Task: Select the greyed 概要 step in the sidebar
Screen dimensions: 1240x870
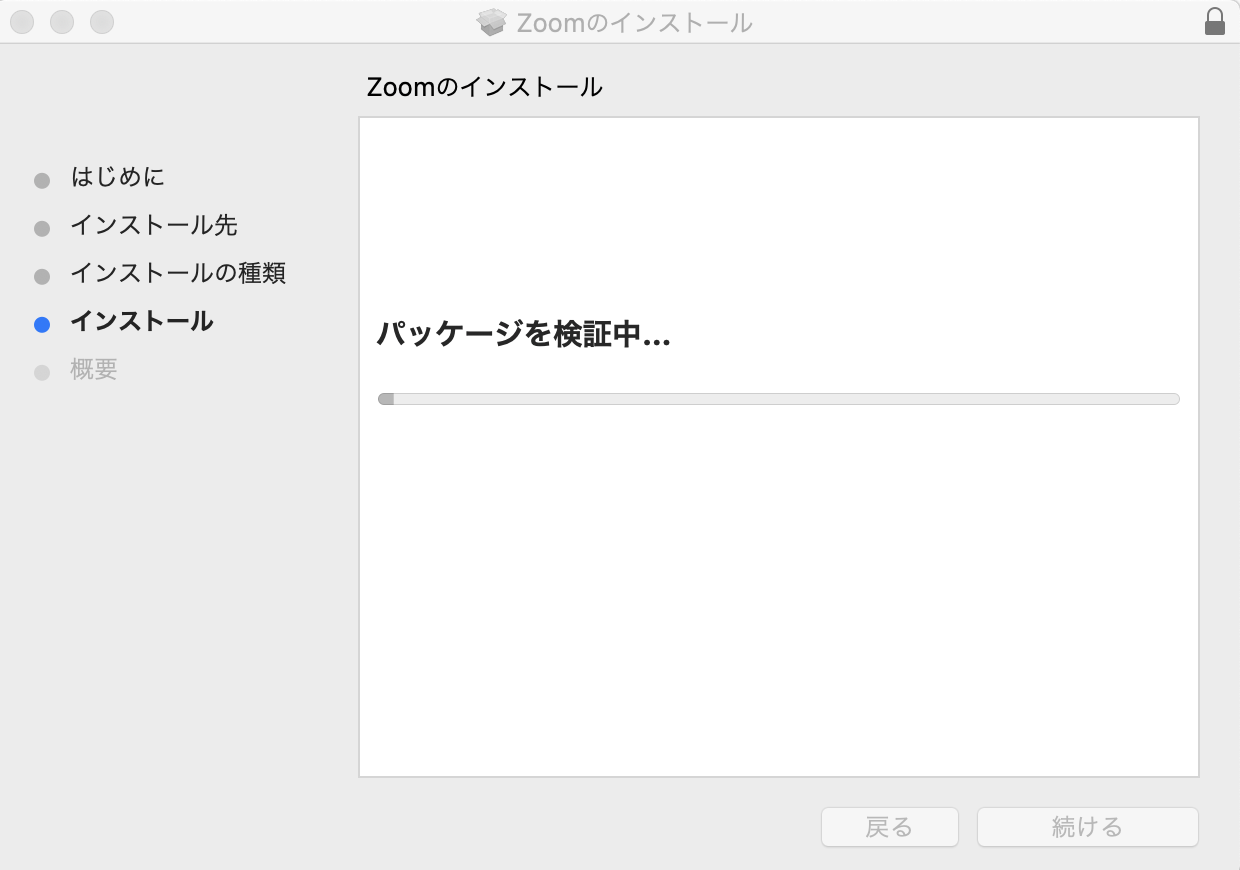Action: pyautogui.click(x=94, y=369)
